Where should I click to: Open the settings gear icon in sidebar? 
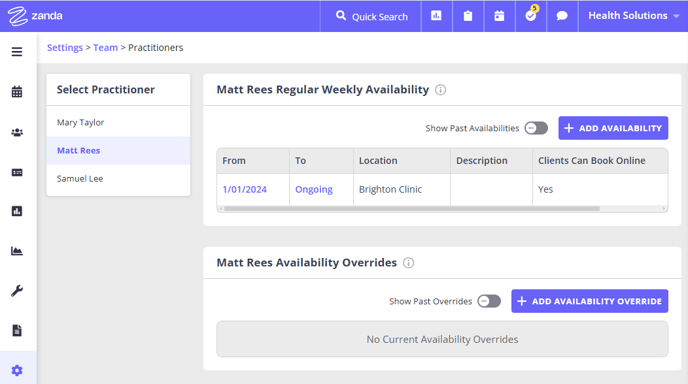click(17, 370)
